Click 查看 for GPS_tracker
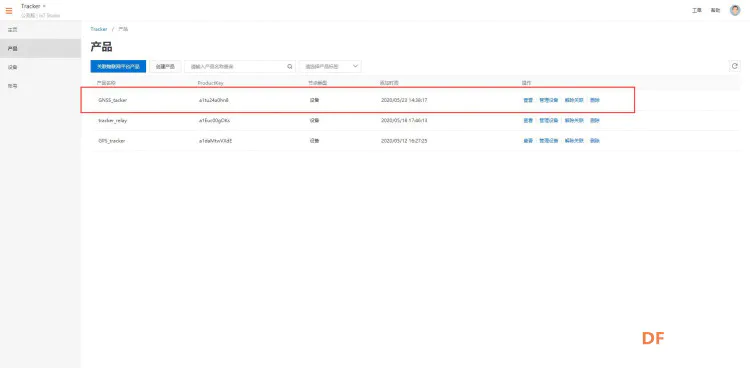The width and height of the screenshot is (750, 368). tap(528, 141)
